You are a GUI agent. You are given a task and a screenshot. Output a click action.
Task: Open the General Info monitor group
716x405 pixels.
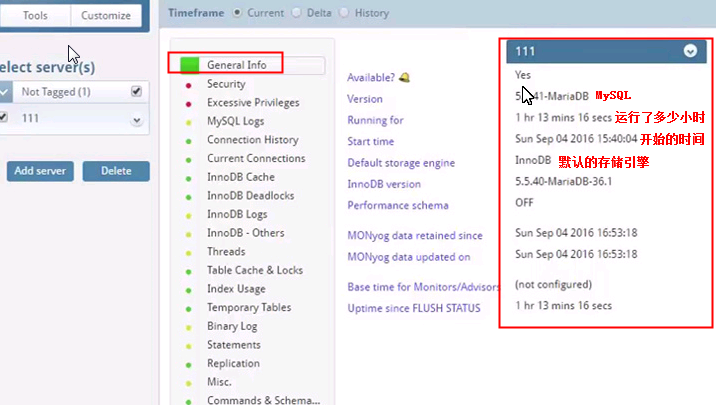click(237, 65)
